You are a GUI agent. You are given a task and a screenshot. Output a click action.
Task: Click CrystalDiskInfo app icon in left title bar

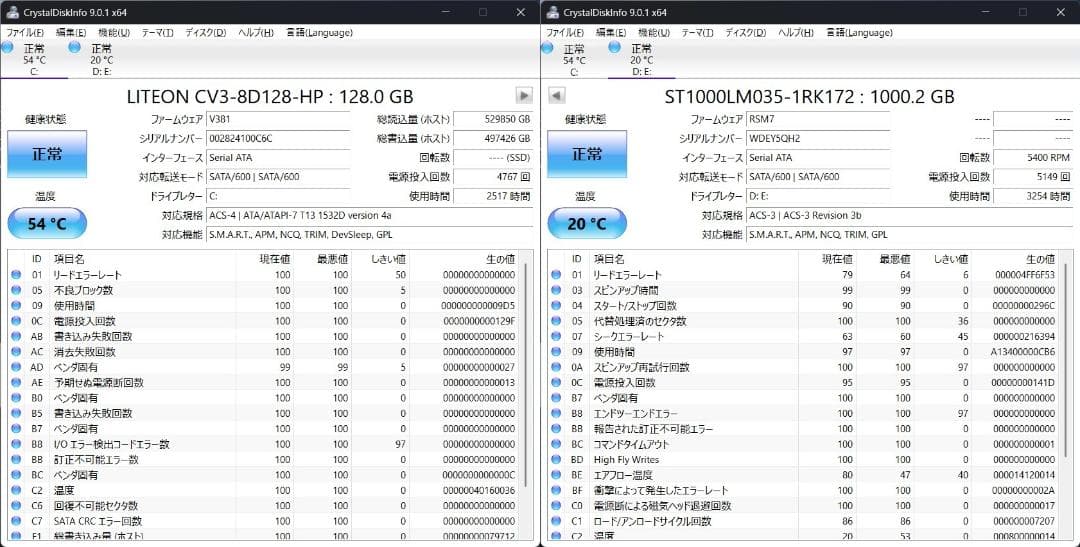pos(12,12)
